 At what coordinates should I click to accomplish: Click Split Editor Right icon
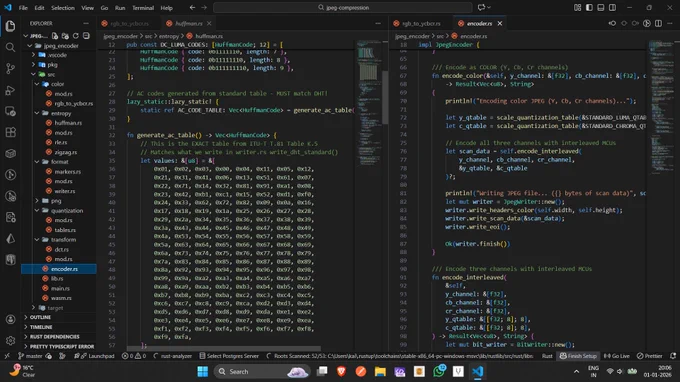[658, 23]
